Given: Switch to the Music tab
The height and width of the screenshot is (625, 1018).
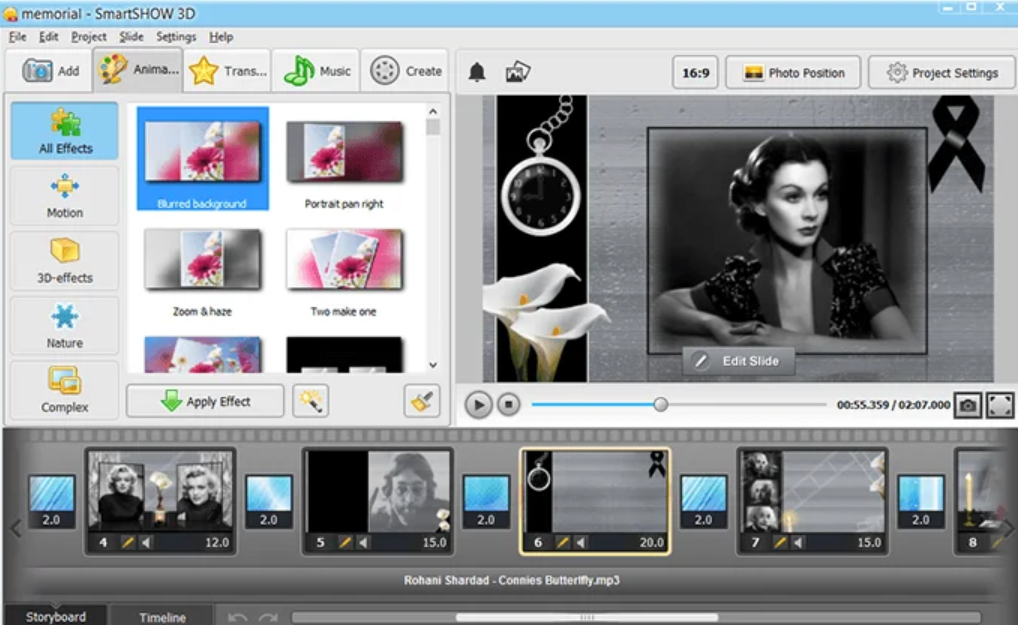Looking at the screenshot, I should (x=316, y=71).
